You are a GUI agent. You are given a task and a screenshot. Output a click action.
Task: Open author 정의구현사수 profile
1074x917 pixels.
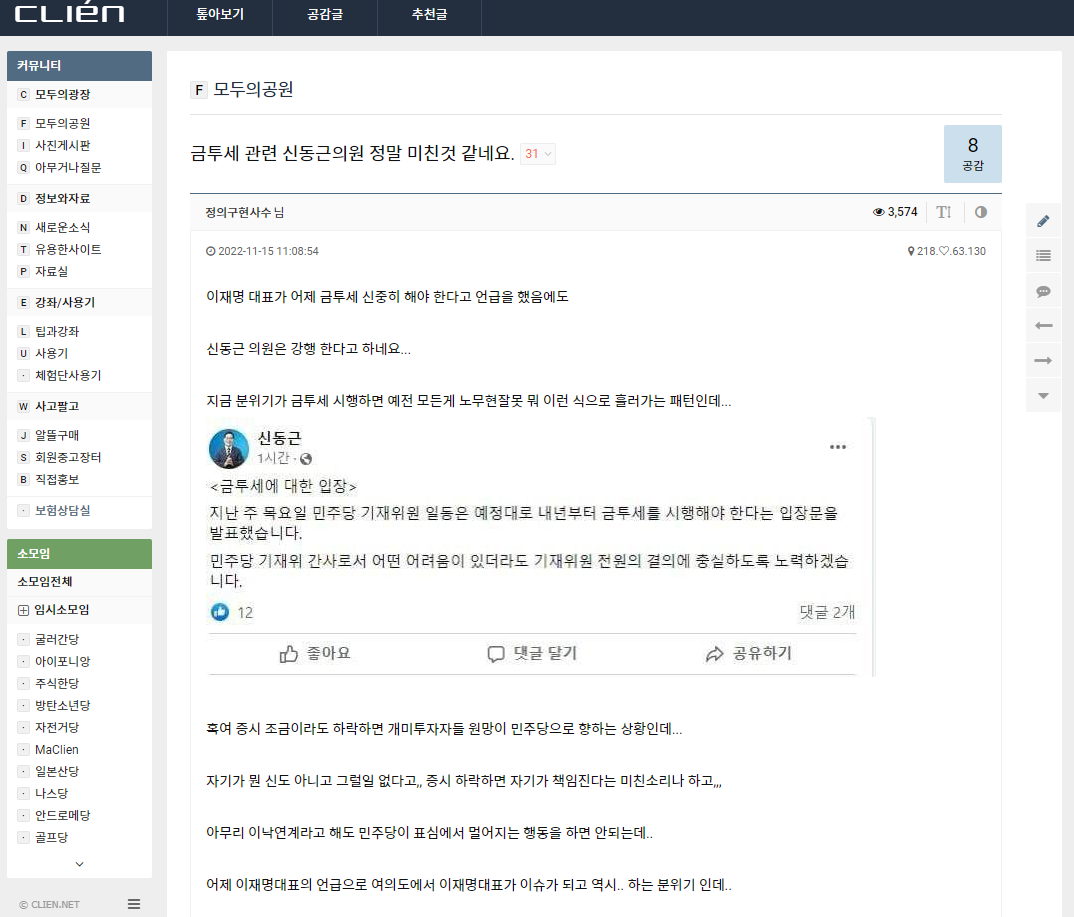pos(238,212)
